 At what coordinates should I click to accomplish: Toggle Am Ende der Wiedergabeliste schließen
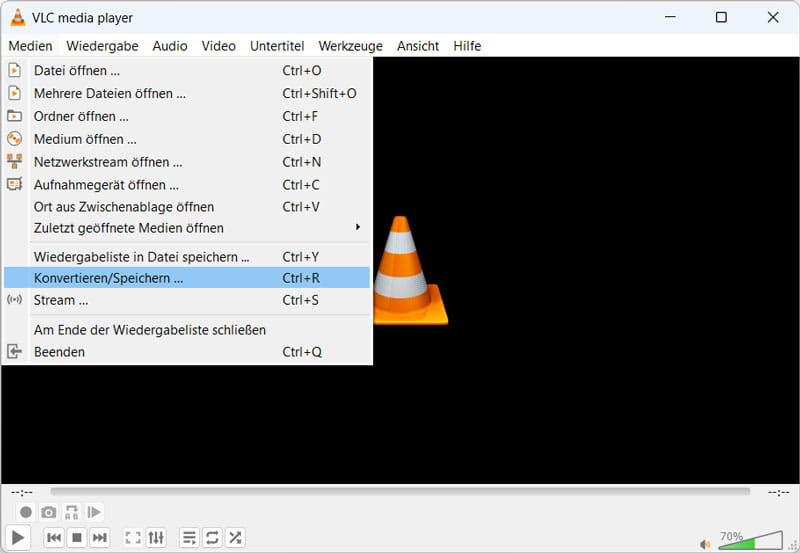187,330
